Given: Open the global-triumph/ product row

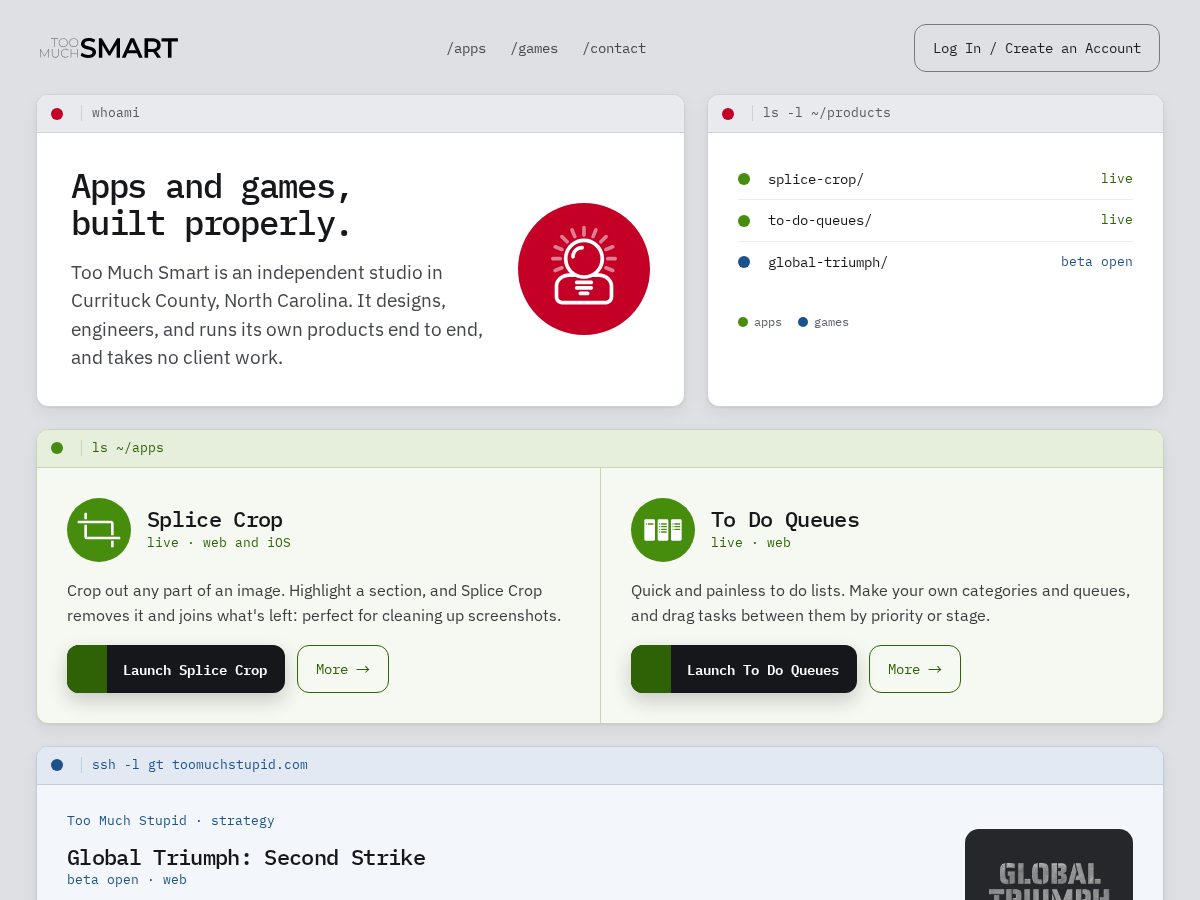Looking at the screenshot, I should (x=935, y=262).
